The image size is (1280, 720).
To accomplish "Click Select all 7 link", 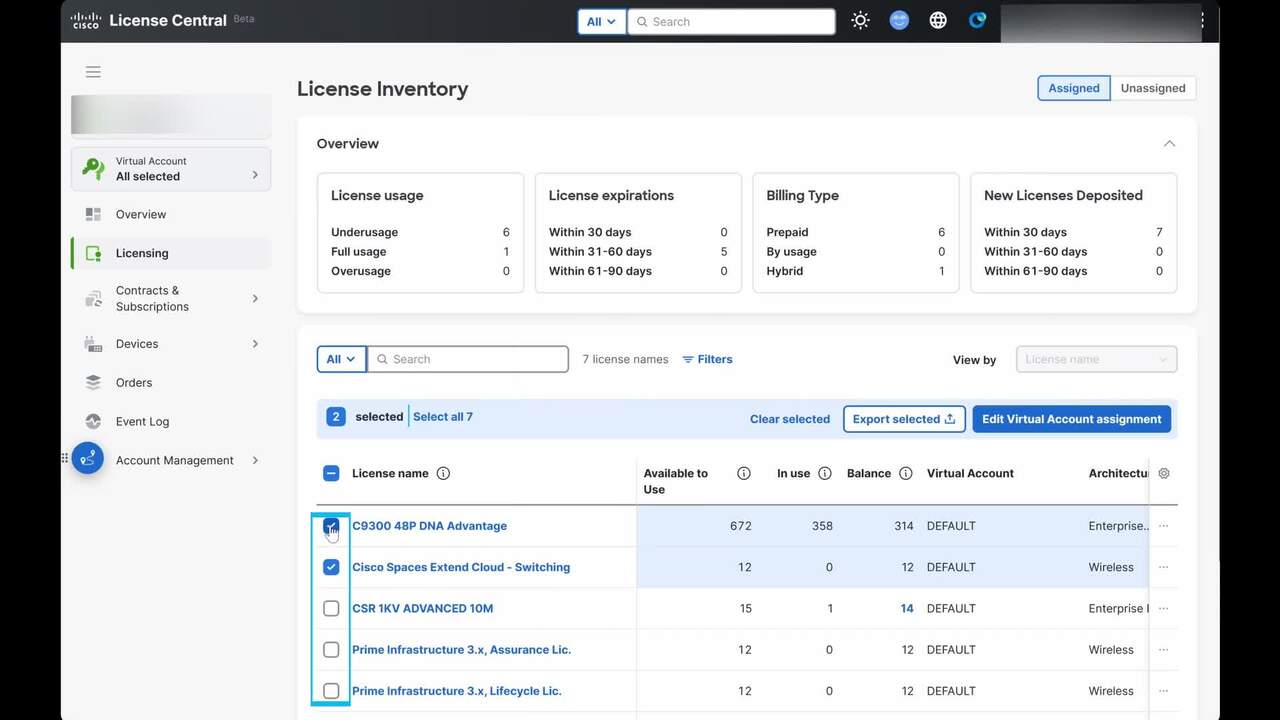I will click(x=443, y=417).
